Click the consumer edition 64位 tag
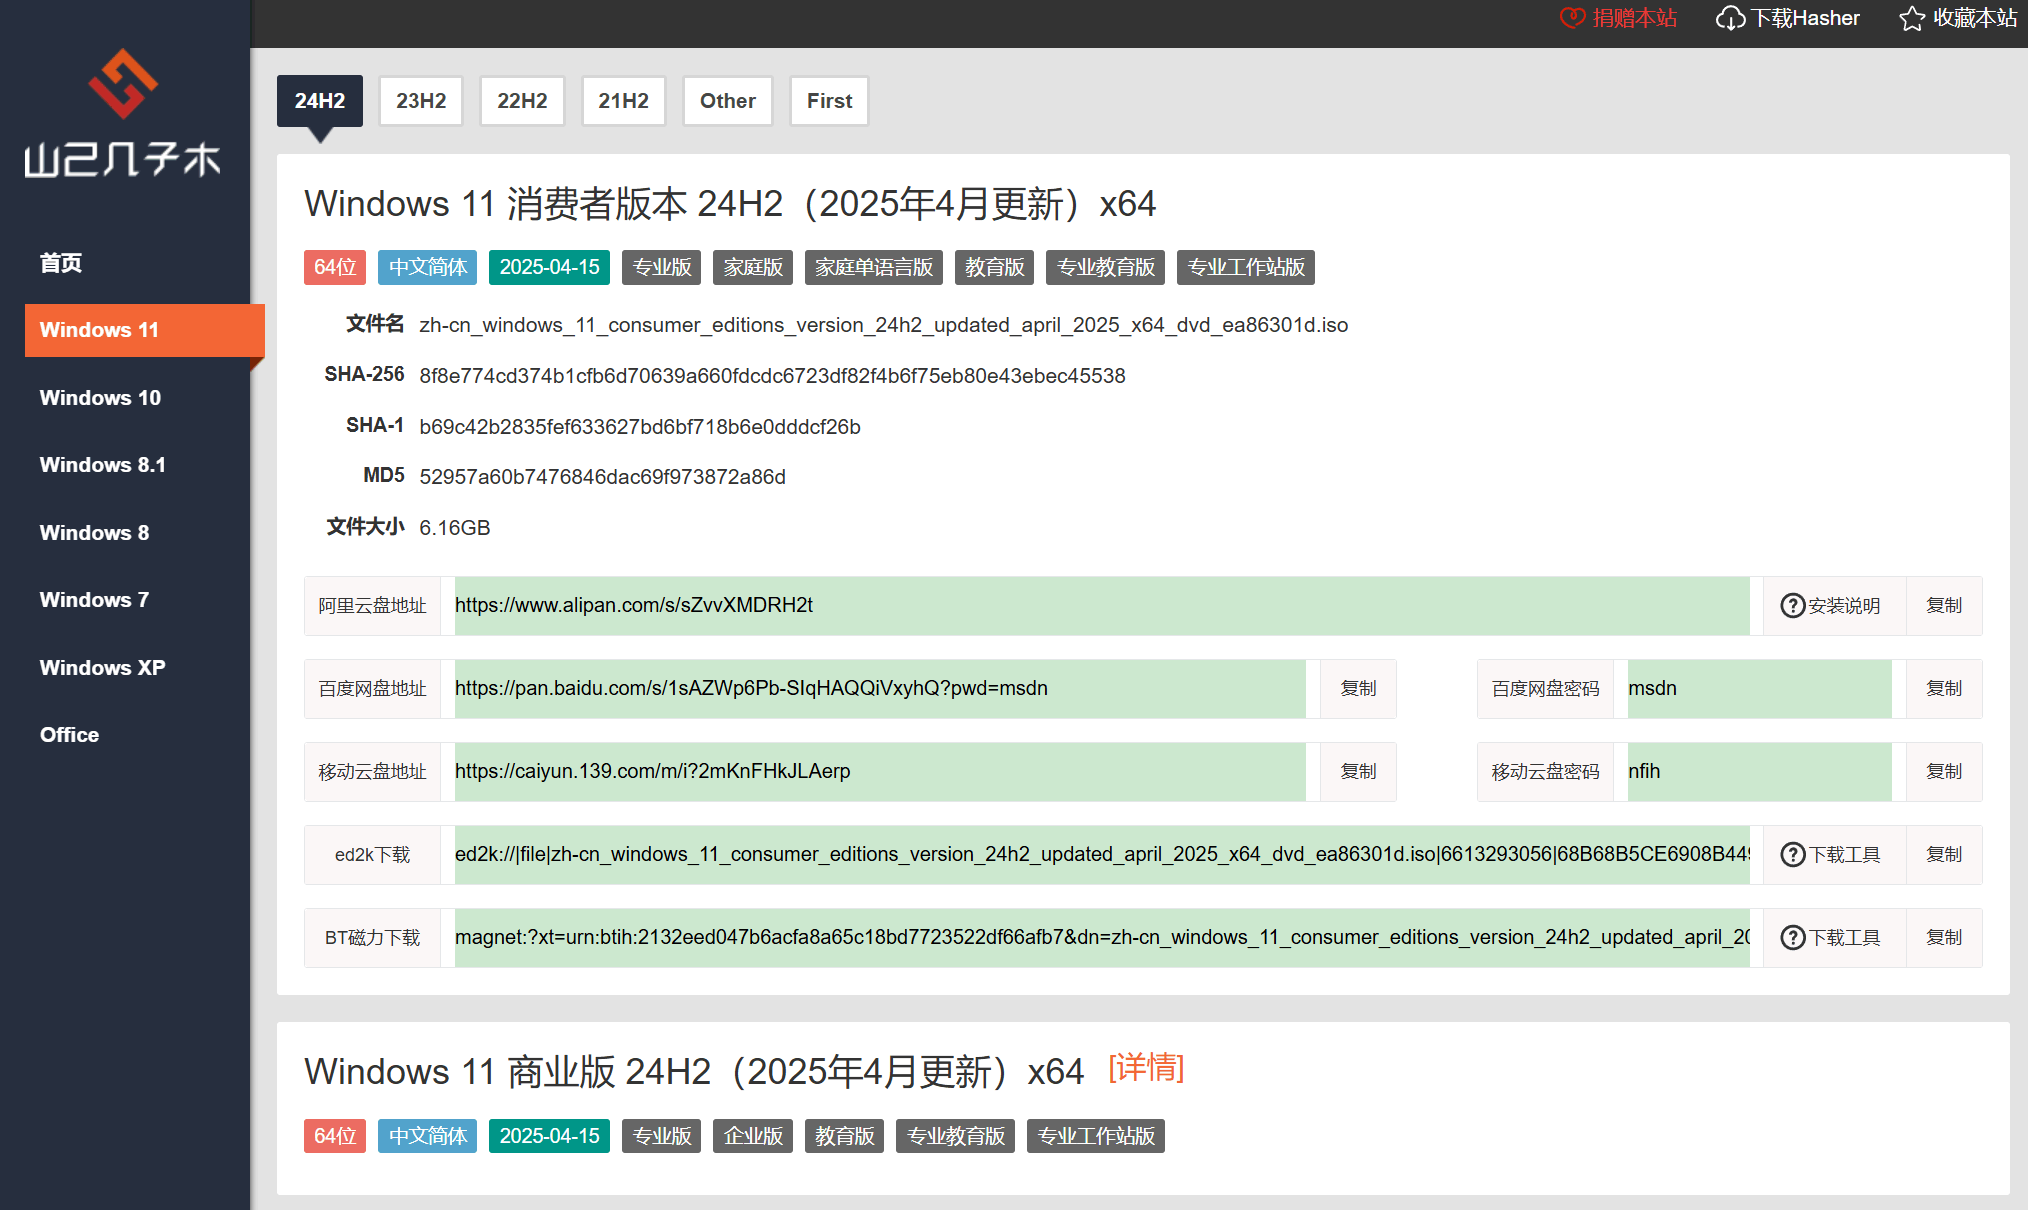The height and width of the screenshot is (1210, 2028). [x=335, y=267]
